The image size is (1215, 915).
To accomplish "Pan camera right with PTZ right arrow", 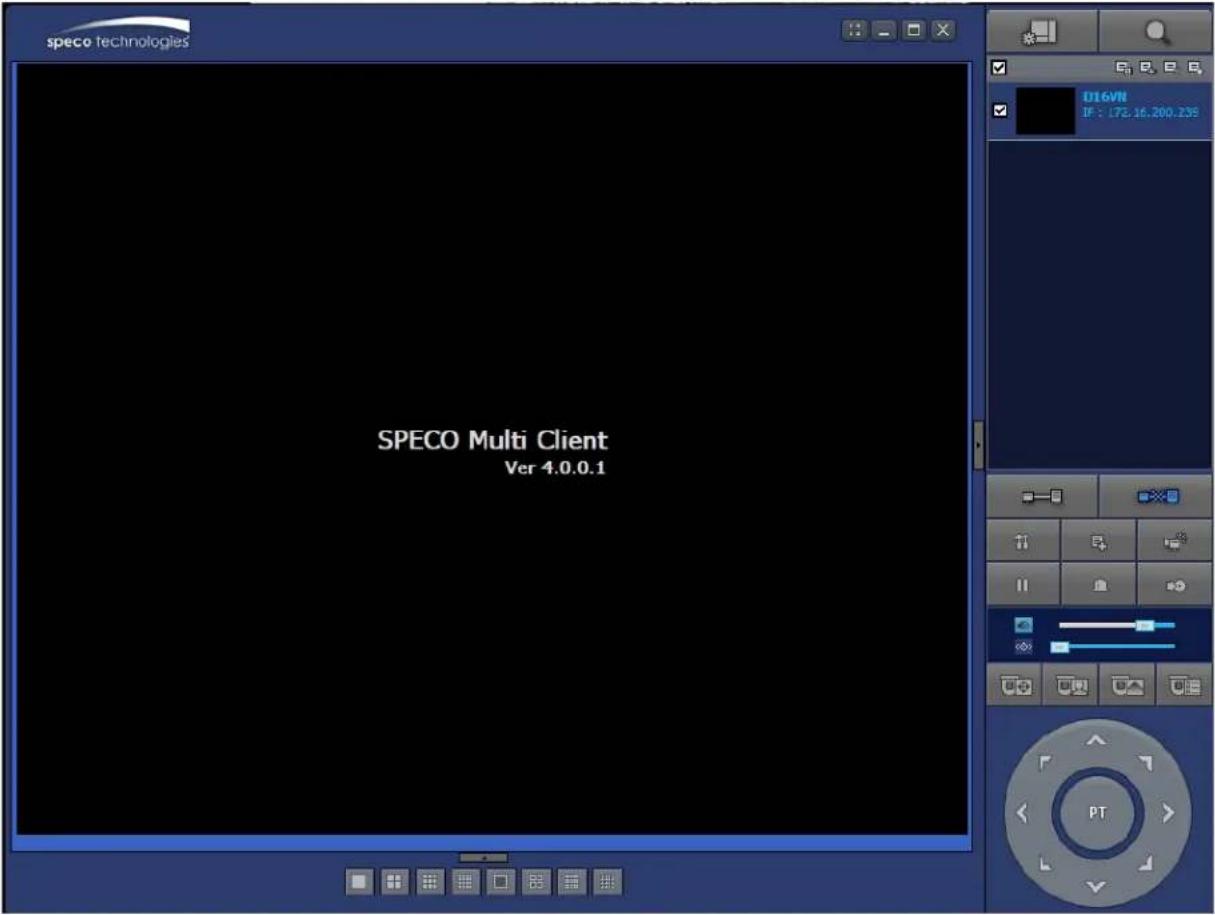I will pos(1169,814).
